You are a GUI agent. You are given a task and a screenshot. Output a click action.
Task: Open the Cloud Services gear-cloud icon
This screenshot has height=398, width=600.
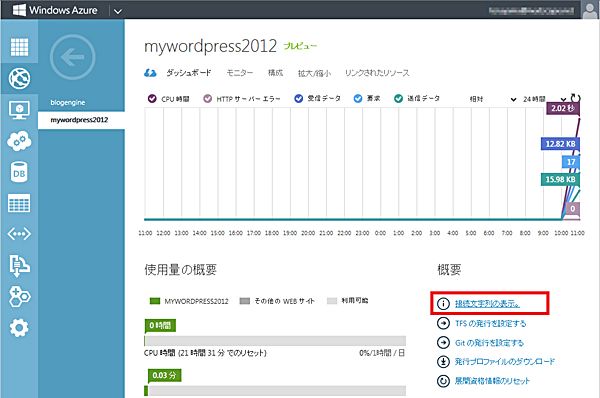pyautogui.click(x=19, y=141)
